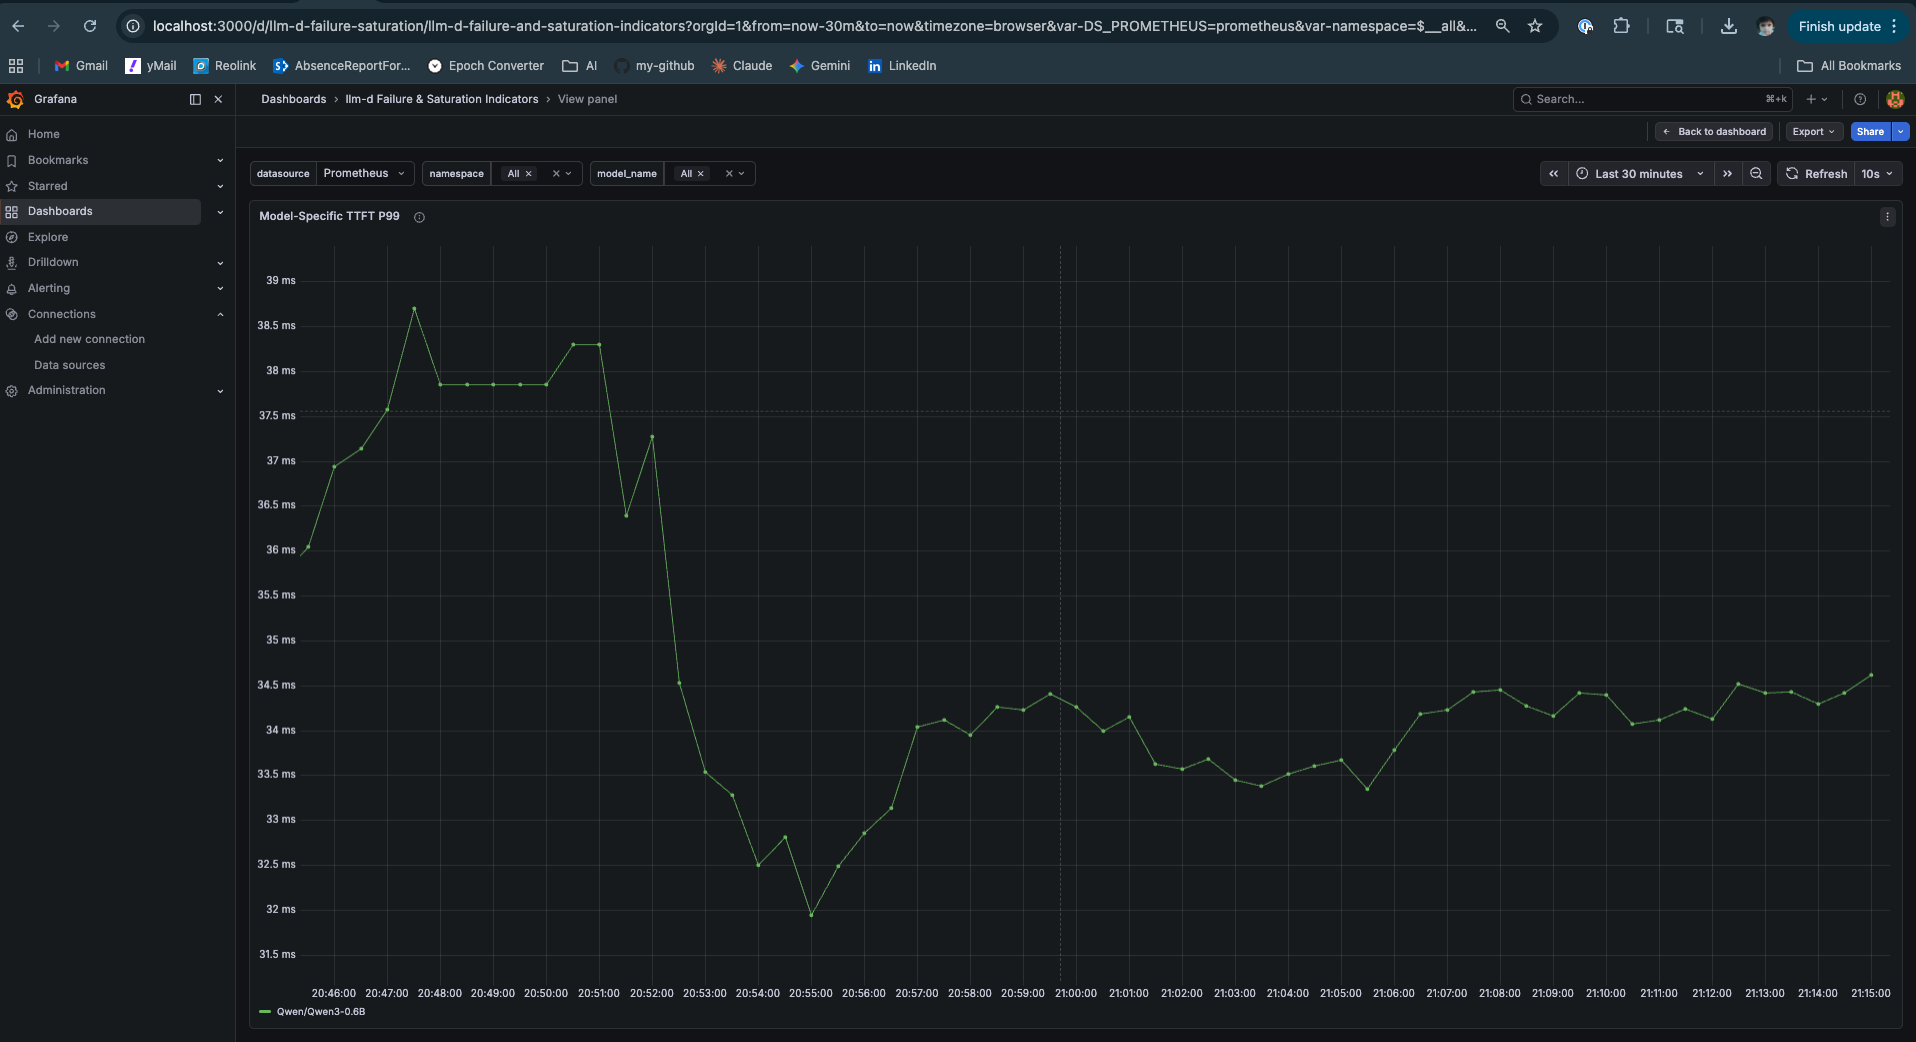Screen dimensions: 1916x1042
Task: Select Drilldown in the sidebar
Action: [x=53, y=262]
